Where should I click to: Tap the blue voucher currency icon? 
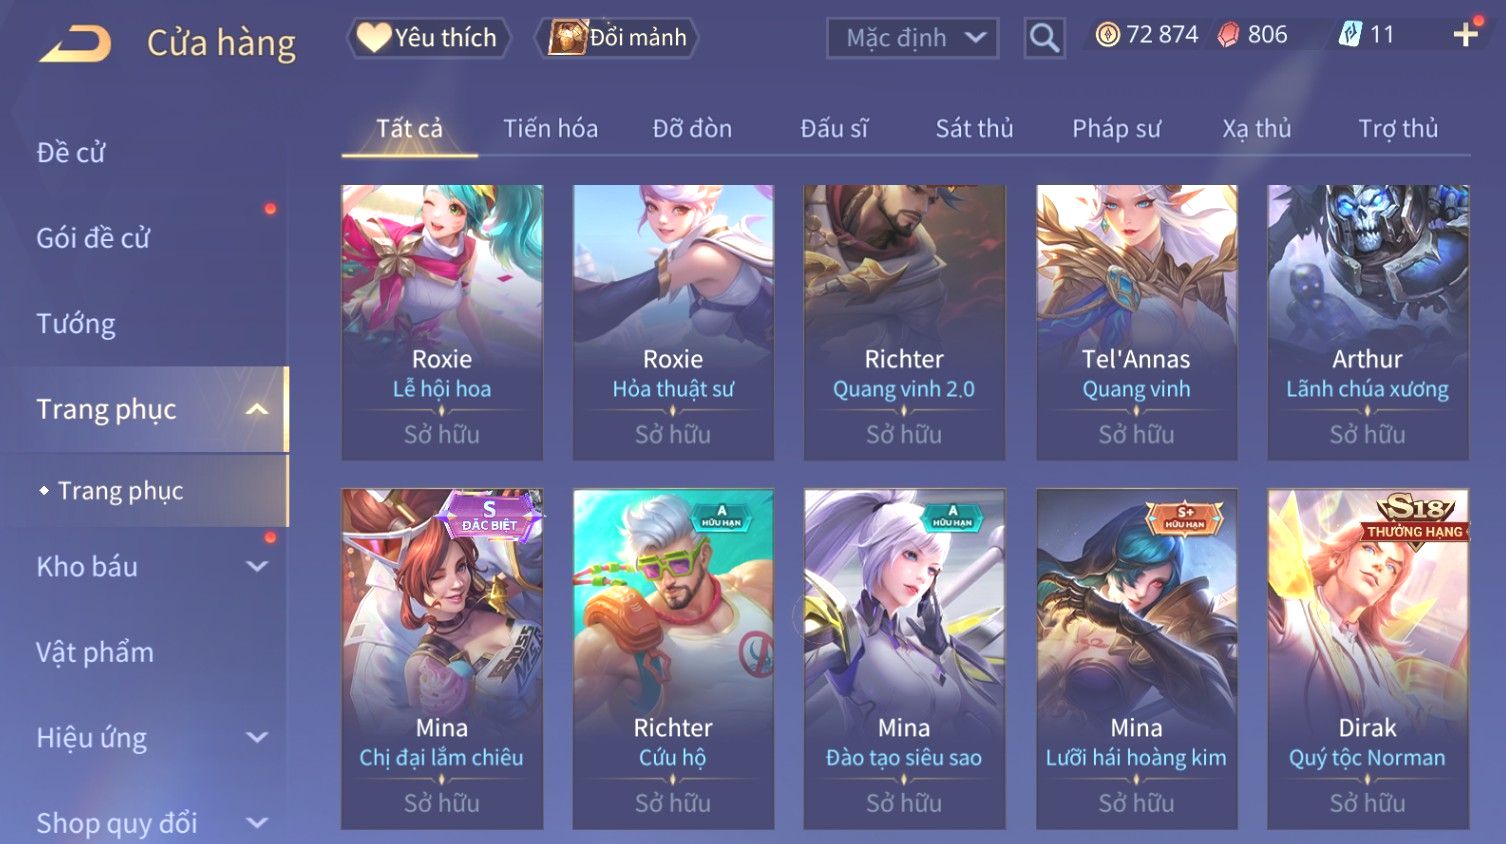1350,35
